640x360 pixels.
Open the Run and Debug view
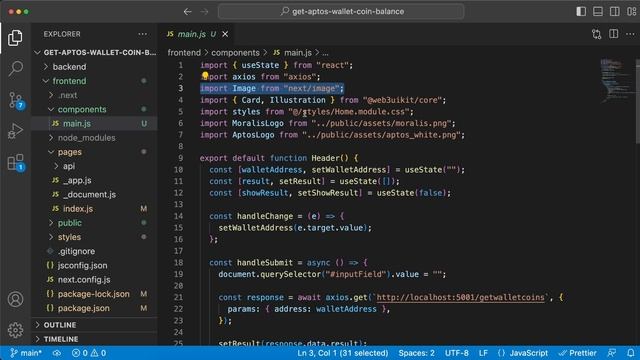point(15,131)
